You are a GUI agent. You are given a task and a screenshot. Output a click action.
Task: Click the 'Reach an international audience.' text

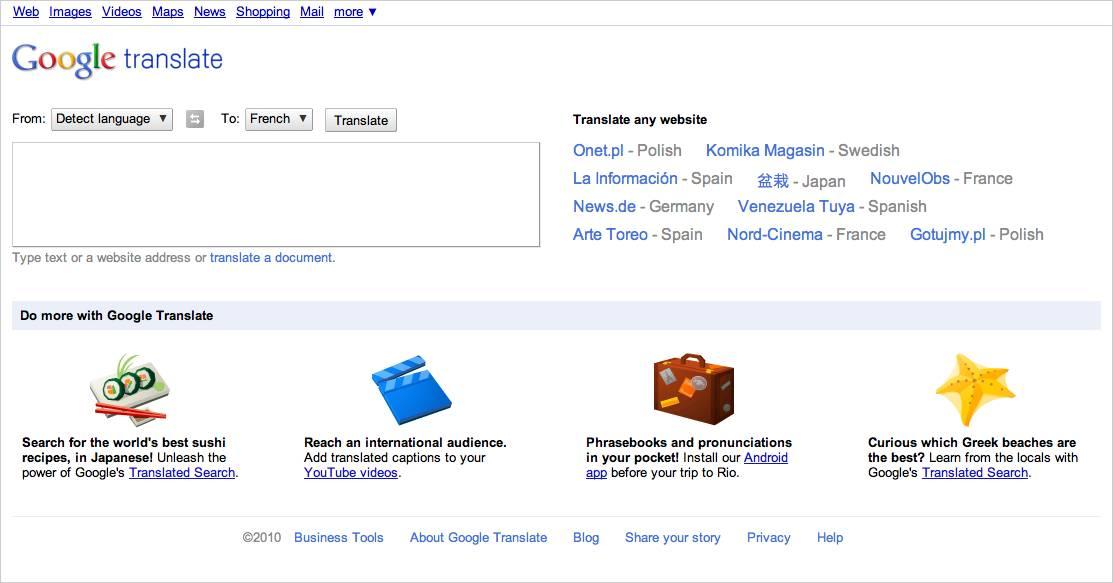[405, 442]
